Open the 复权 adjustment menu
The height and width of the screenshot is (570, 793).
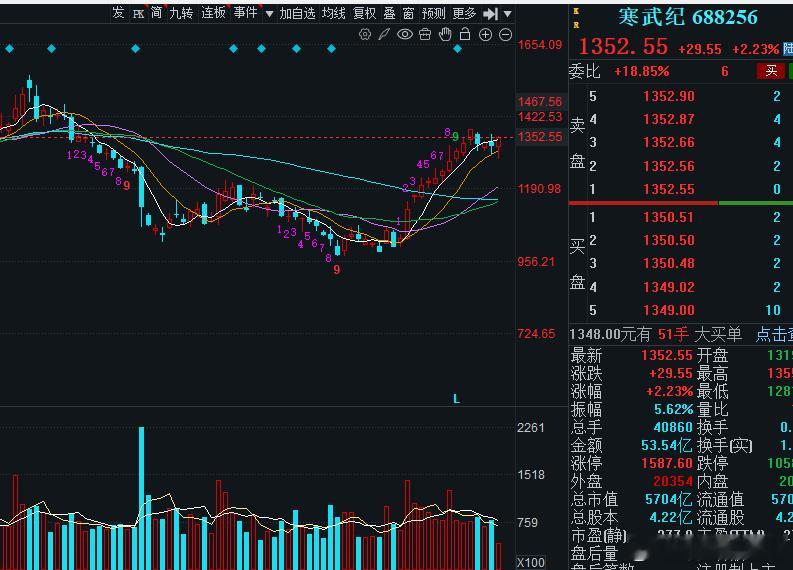(x=365, y=13)
